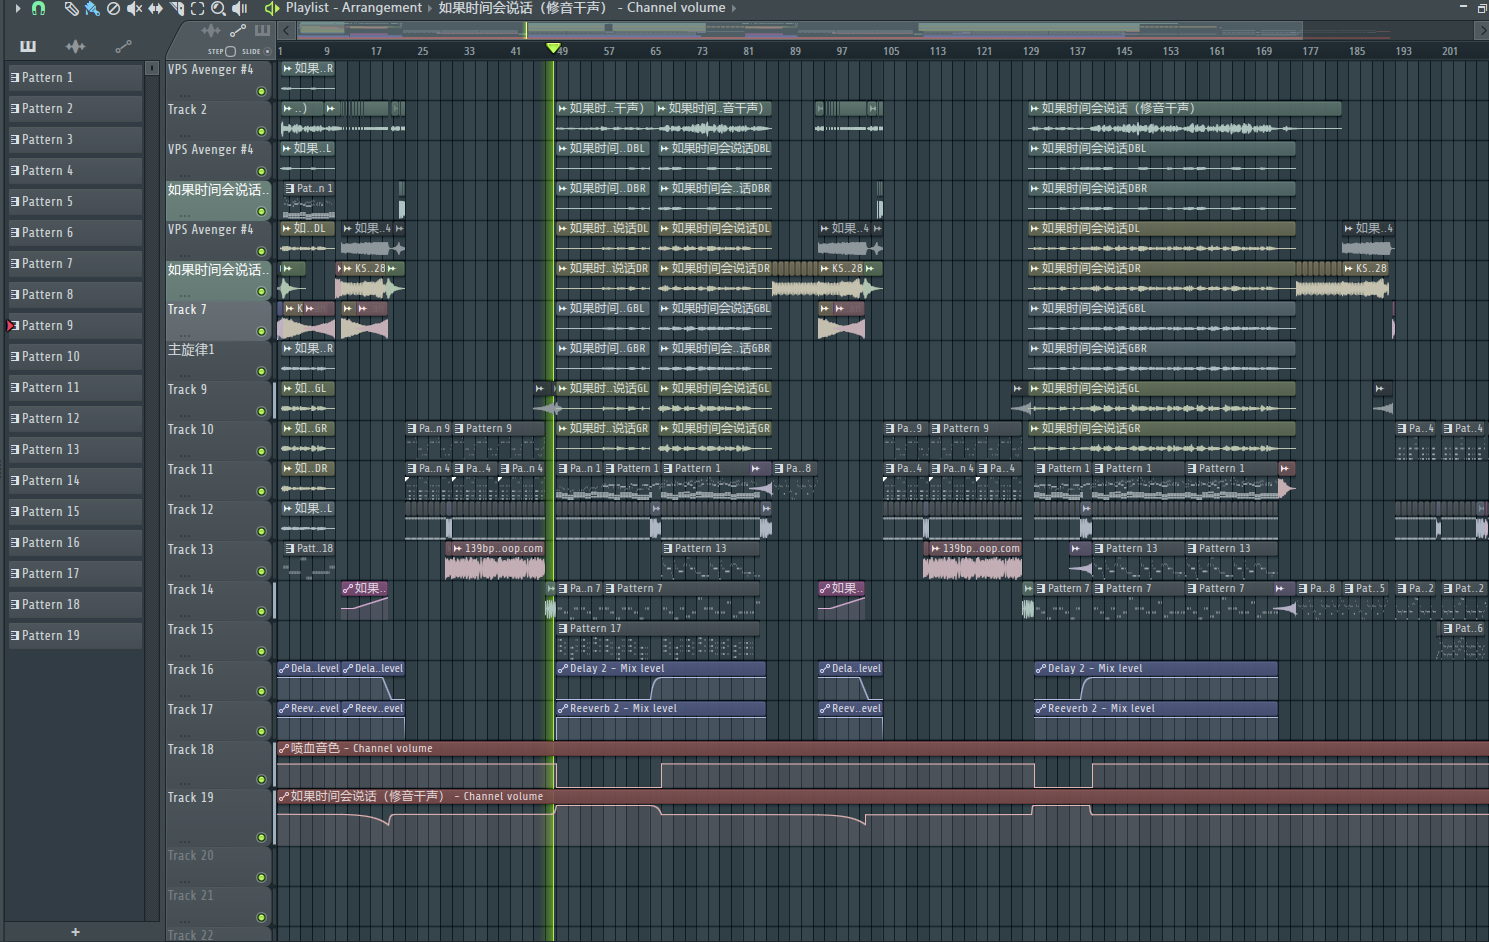Choose the Zoom magnifier tool
The image size is (1489, 942).
pyautogui.click(x=218, y=8)
